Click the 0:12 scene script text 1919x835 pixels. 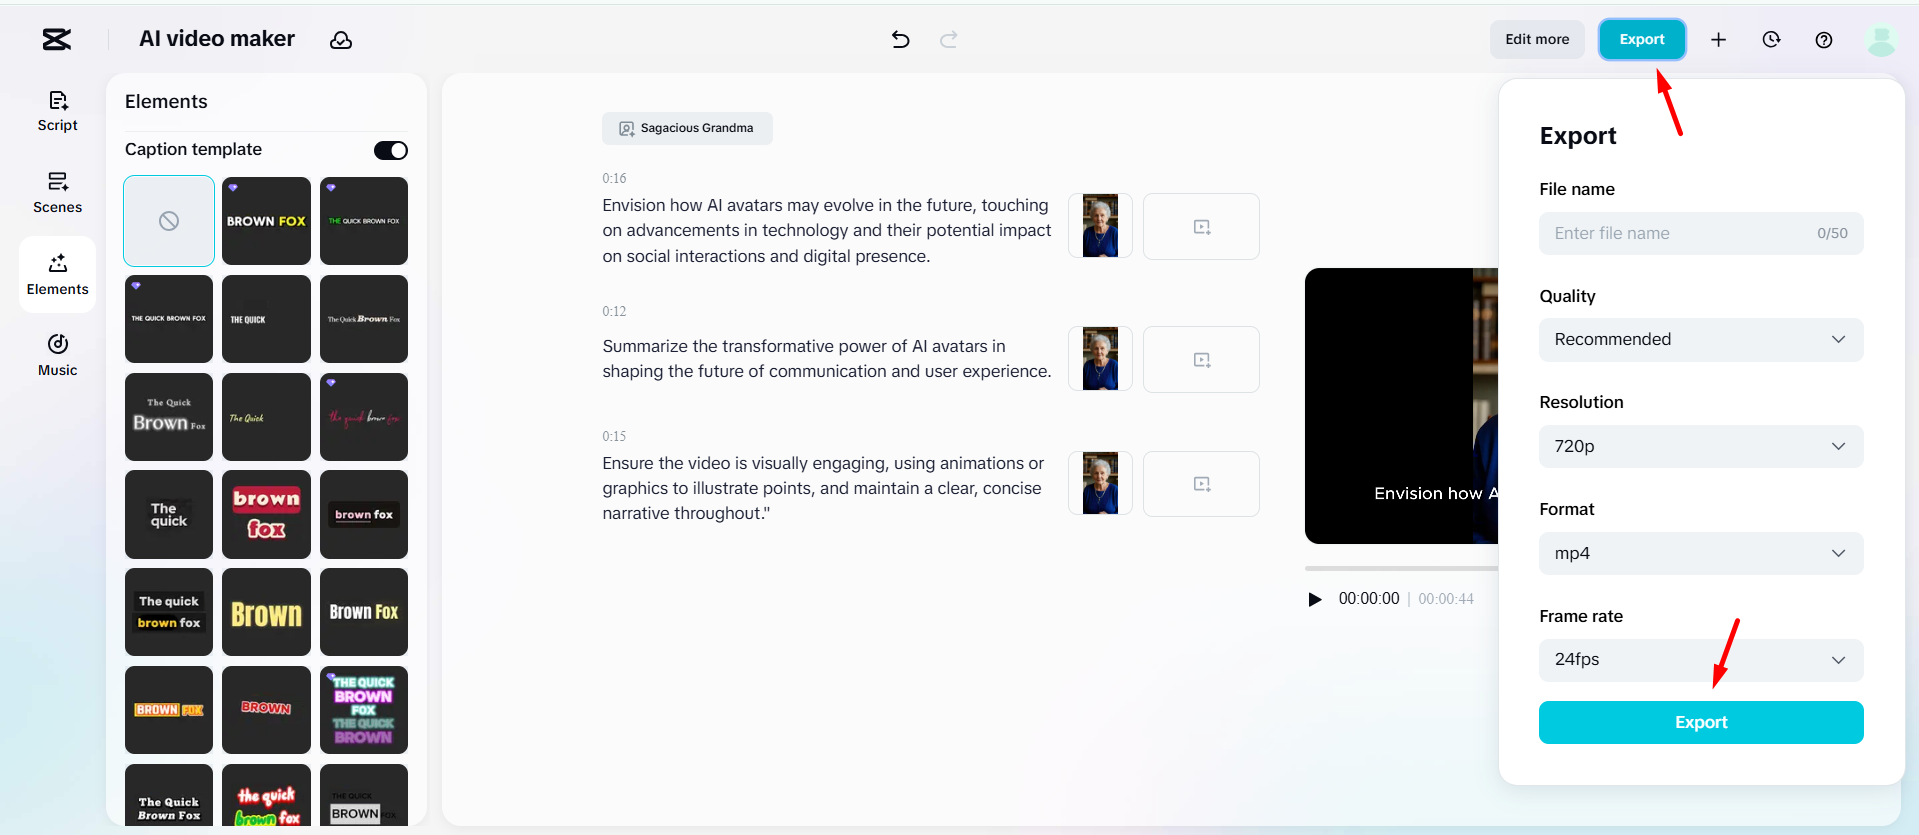pos(827,358)
